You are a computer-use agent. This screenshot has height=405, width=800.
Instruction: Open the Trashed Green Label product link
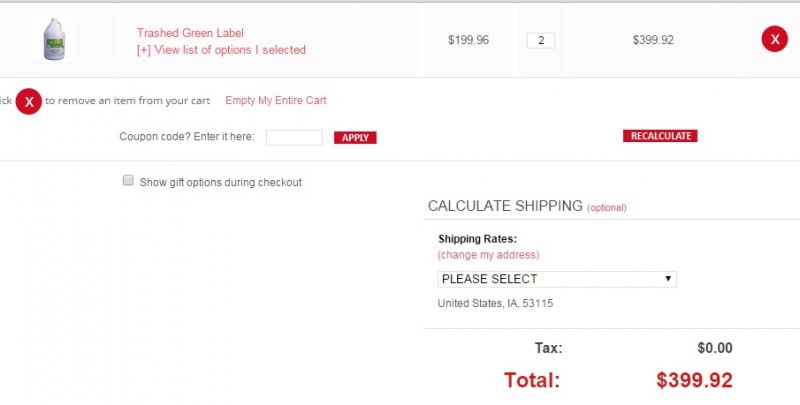(x=190, y=33)
